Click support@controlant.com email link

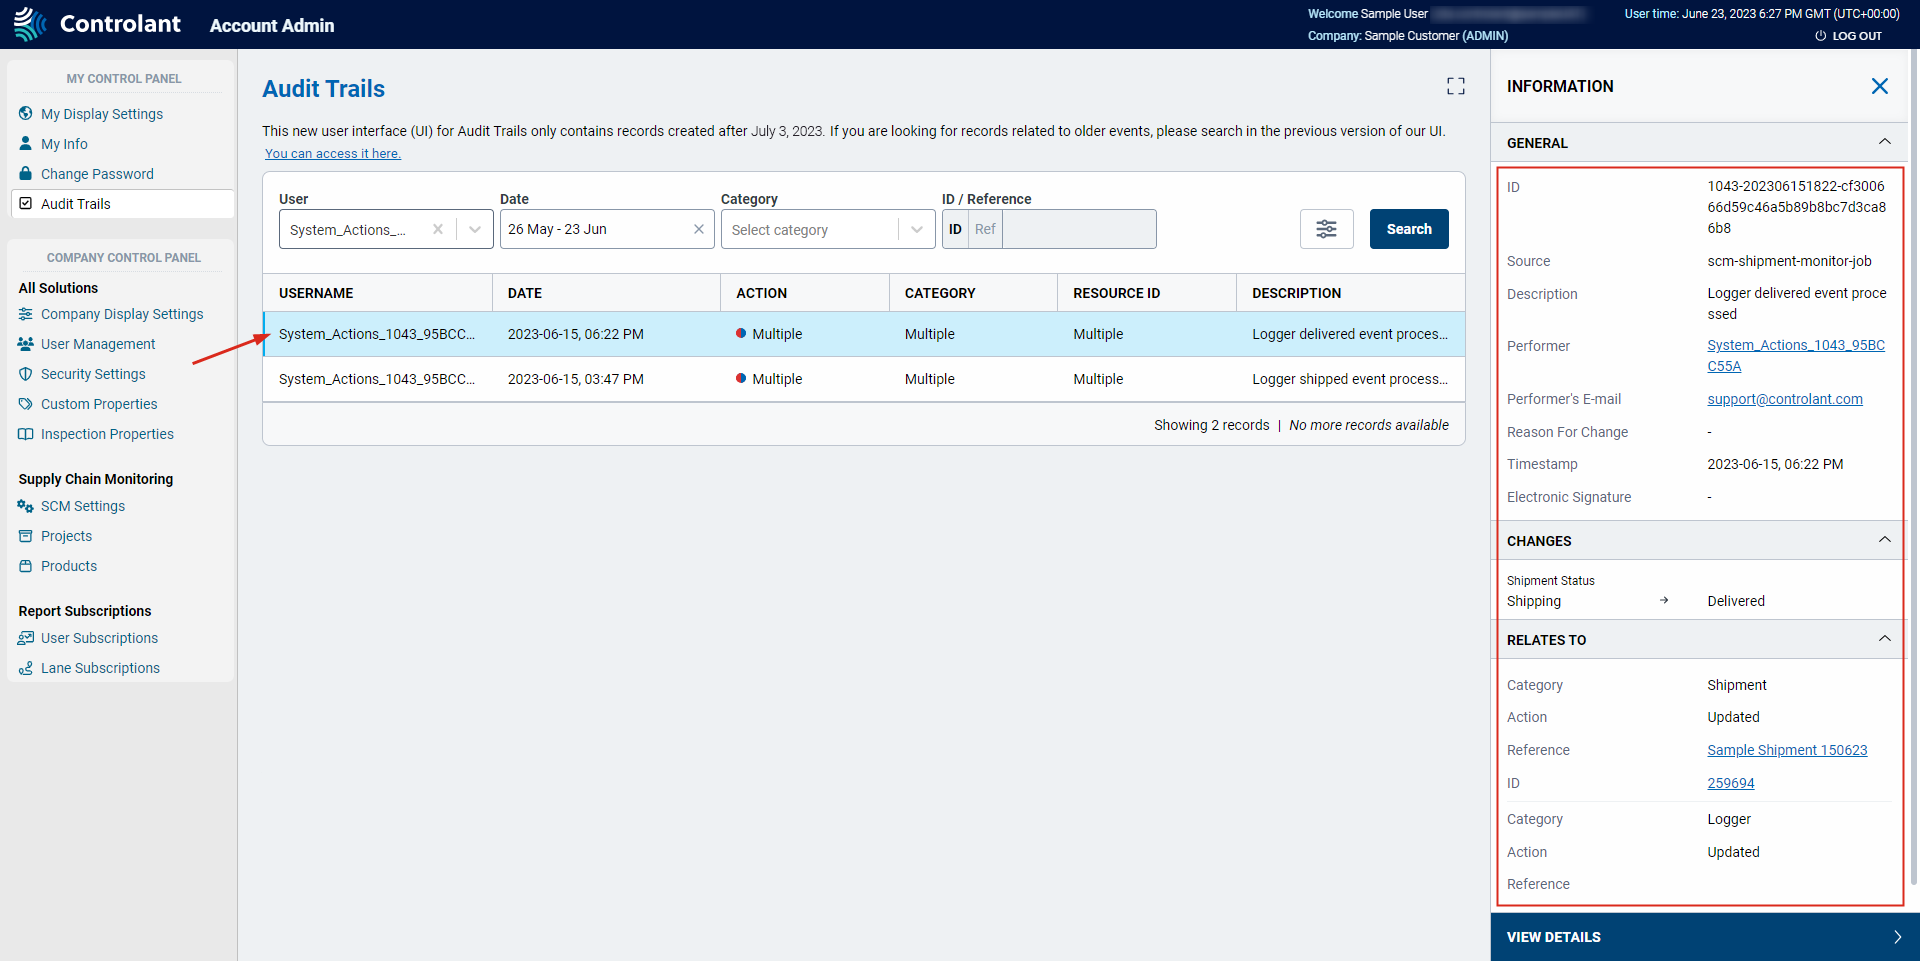click(x=1785, y=399)
